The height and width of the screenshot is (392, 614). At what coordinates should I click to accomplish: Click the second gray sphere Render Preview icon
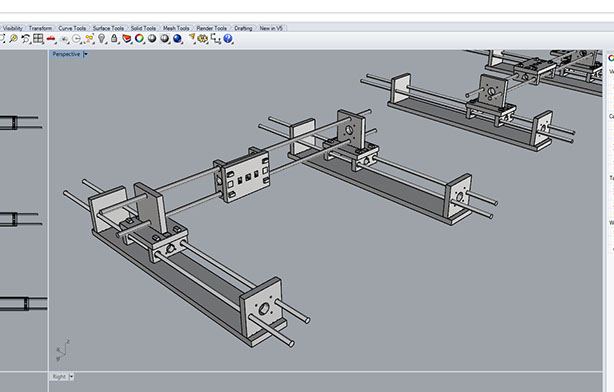coord(164,39)
